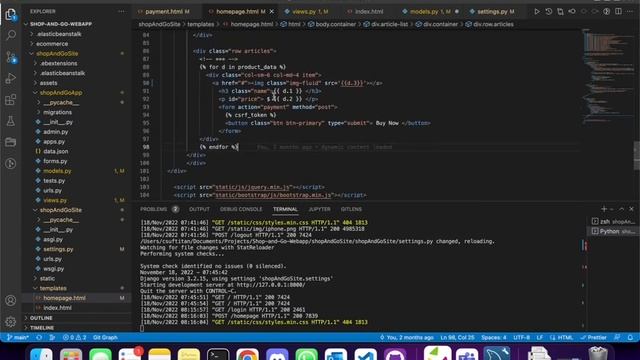Open admin.py in the explorer
Image resolution: width=640 pixels, height=360 pixels.
56,132
